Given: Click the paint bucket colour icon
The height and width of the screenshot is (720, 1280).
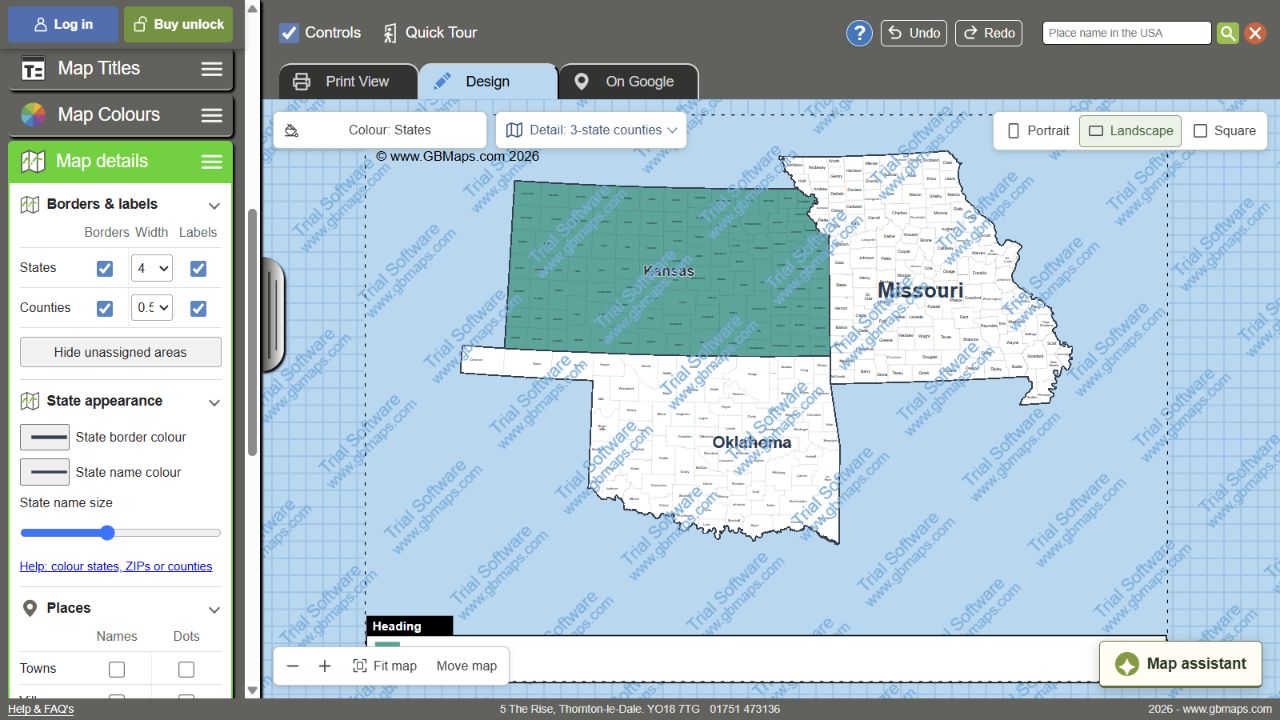Looking at the screenshot, I should (291, 130).
